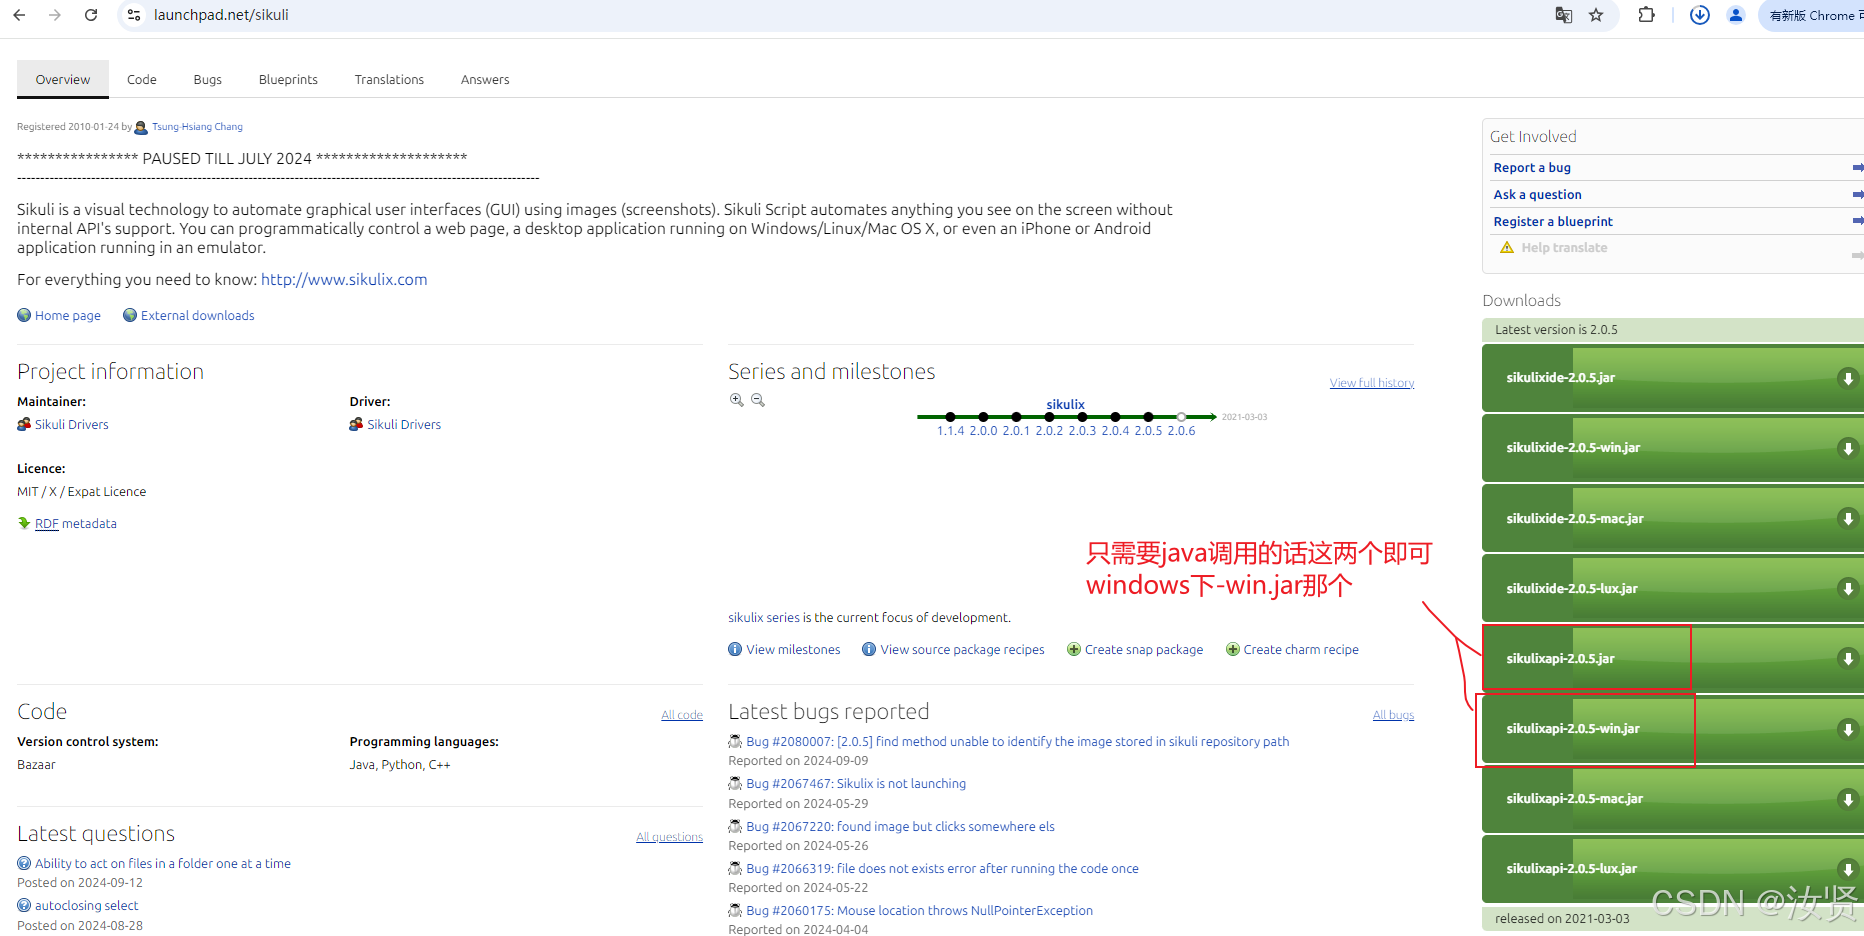Select the 1.1.4 milestone on timeline
Image resolution: width=1864 pixels, height=936 pixels.
click(x=950, y=431)
